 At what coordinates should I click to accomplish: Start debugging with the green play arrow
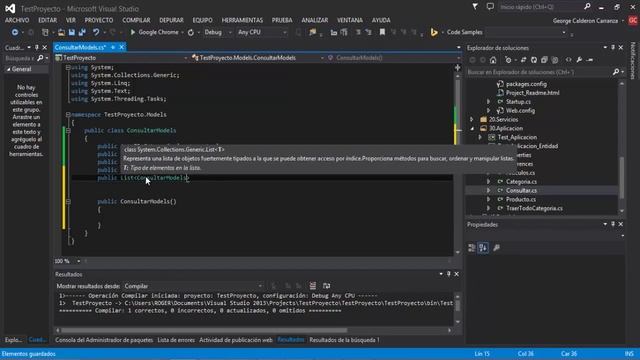point(133,32)
